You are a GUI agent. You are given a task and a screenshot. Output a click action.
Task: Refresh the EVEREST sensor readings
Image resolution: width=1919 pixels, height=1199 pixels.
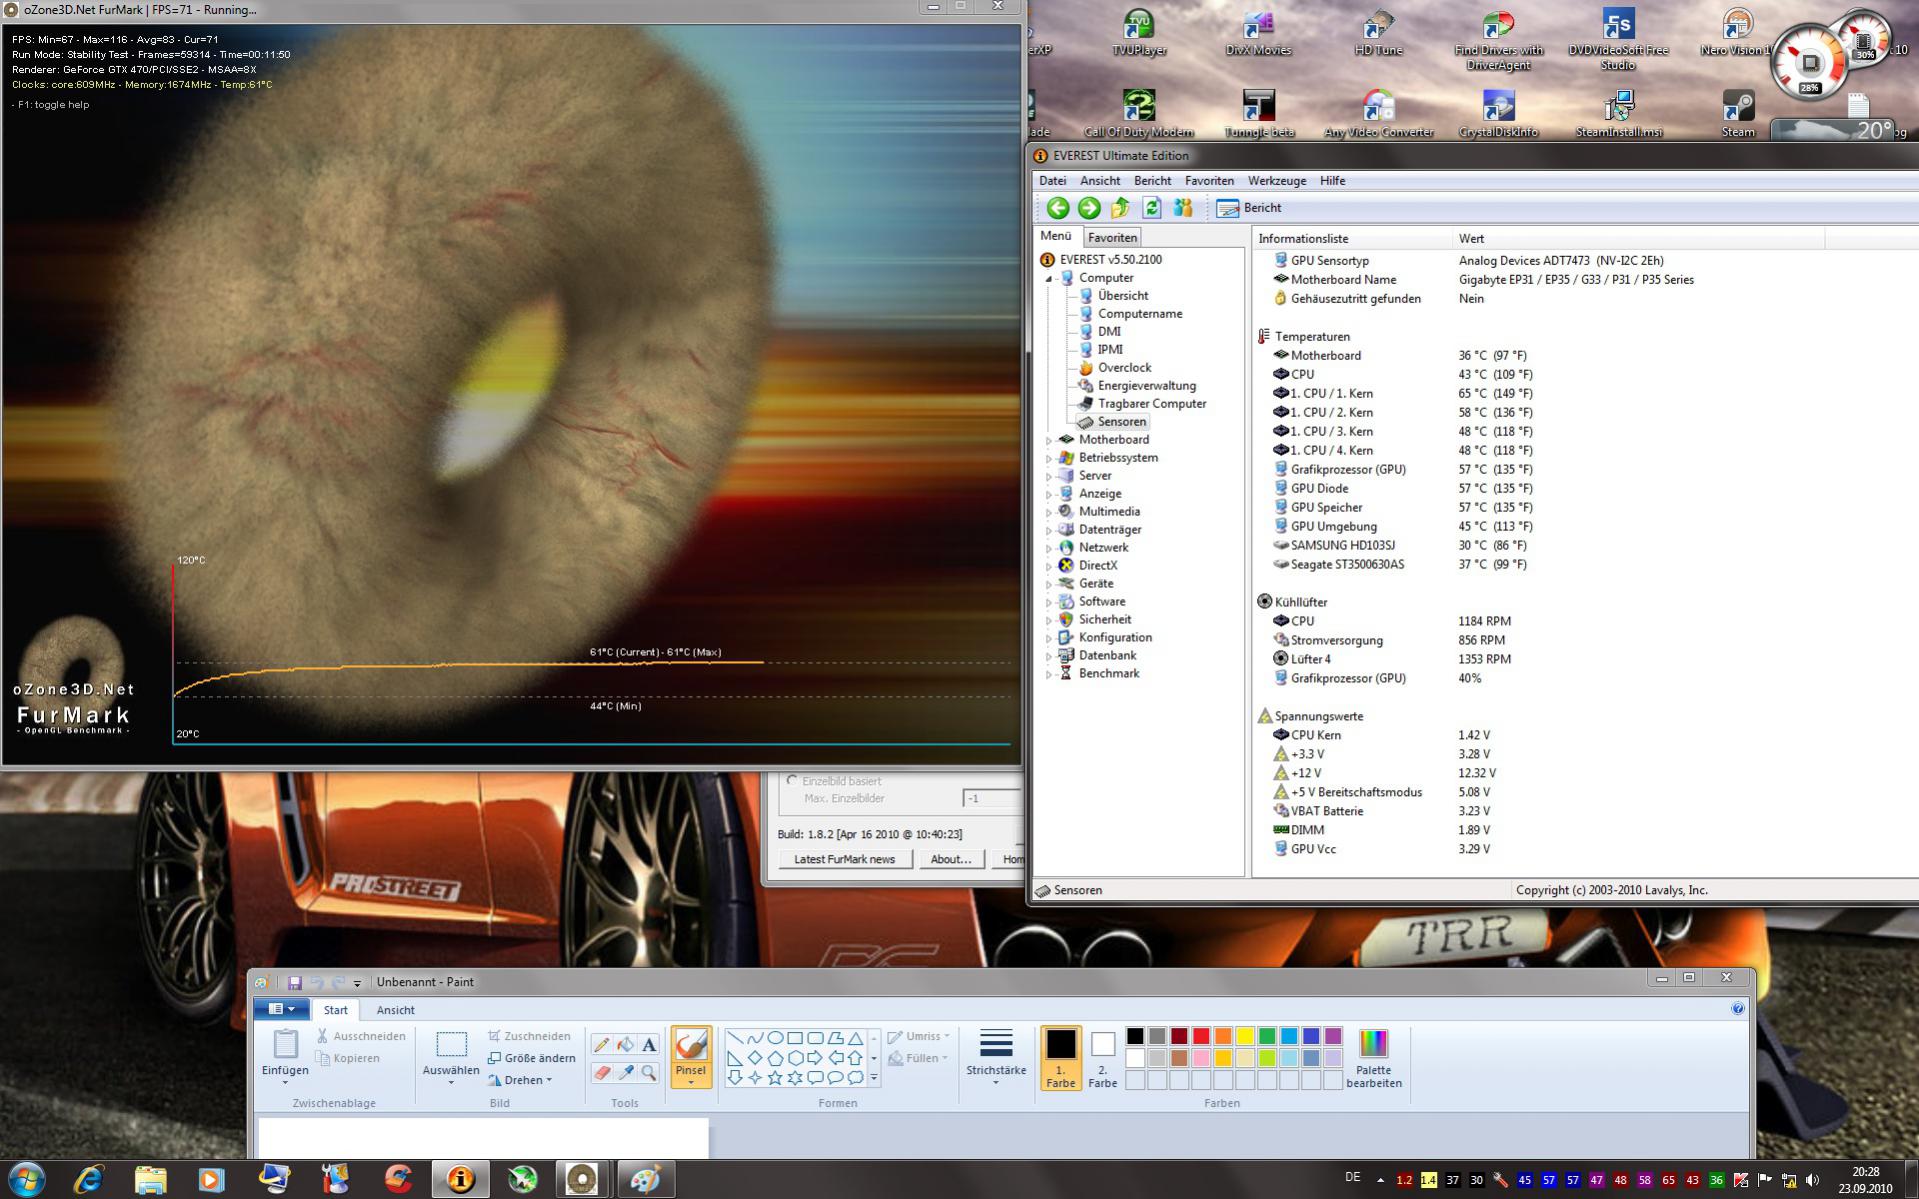[x=1152, y=208]
